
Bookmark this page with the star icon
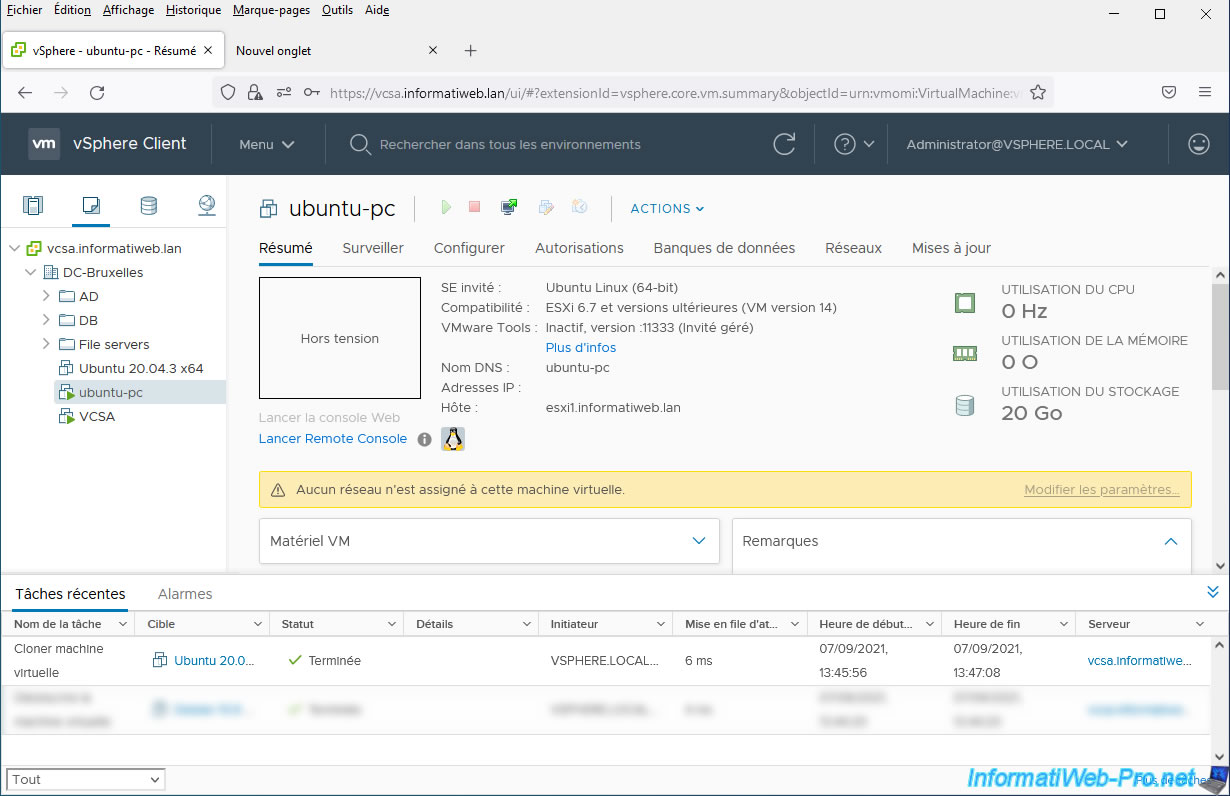click(1038, 93)
